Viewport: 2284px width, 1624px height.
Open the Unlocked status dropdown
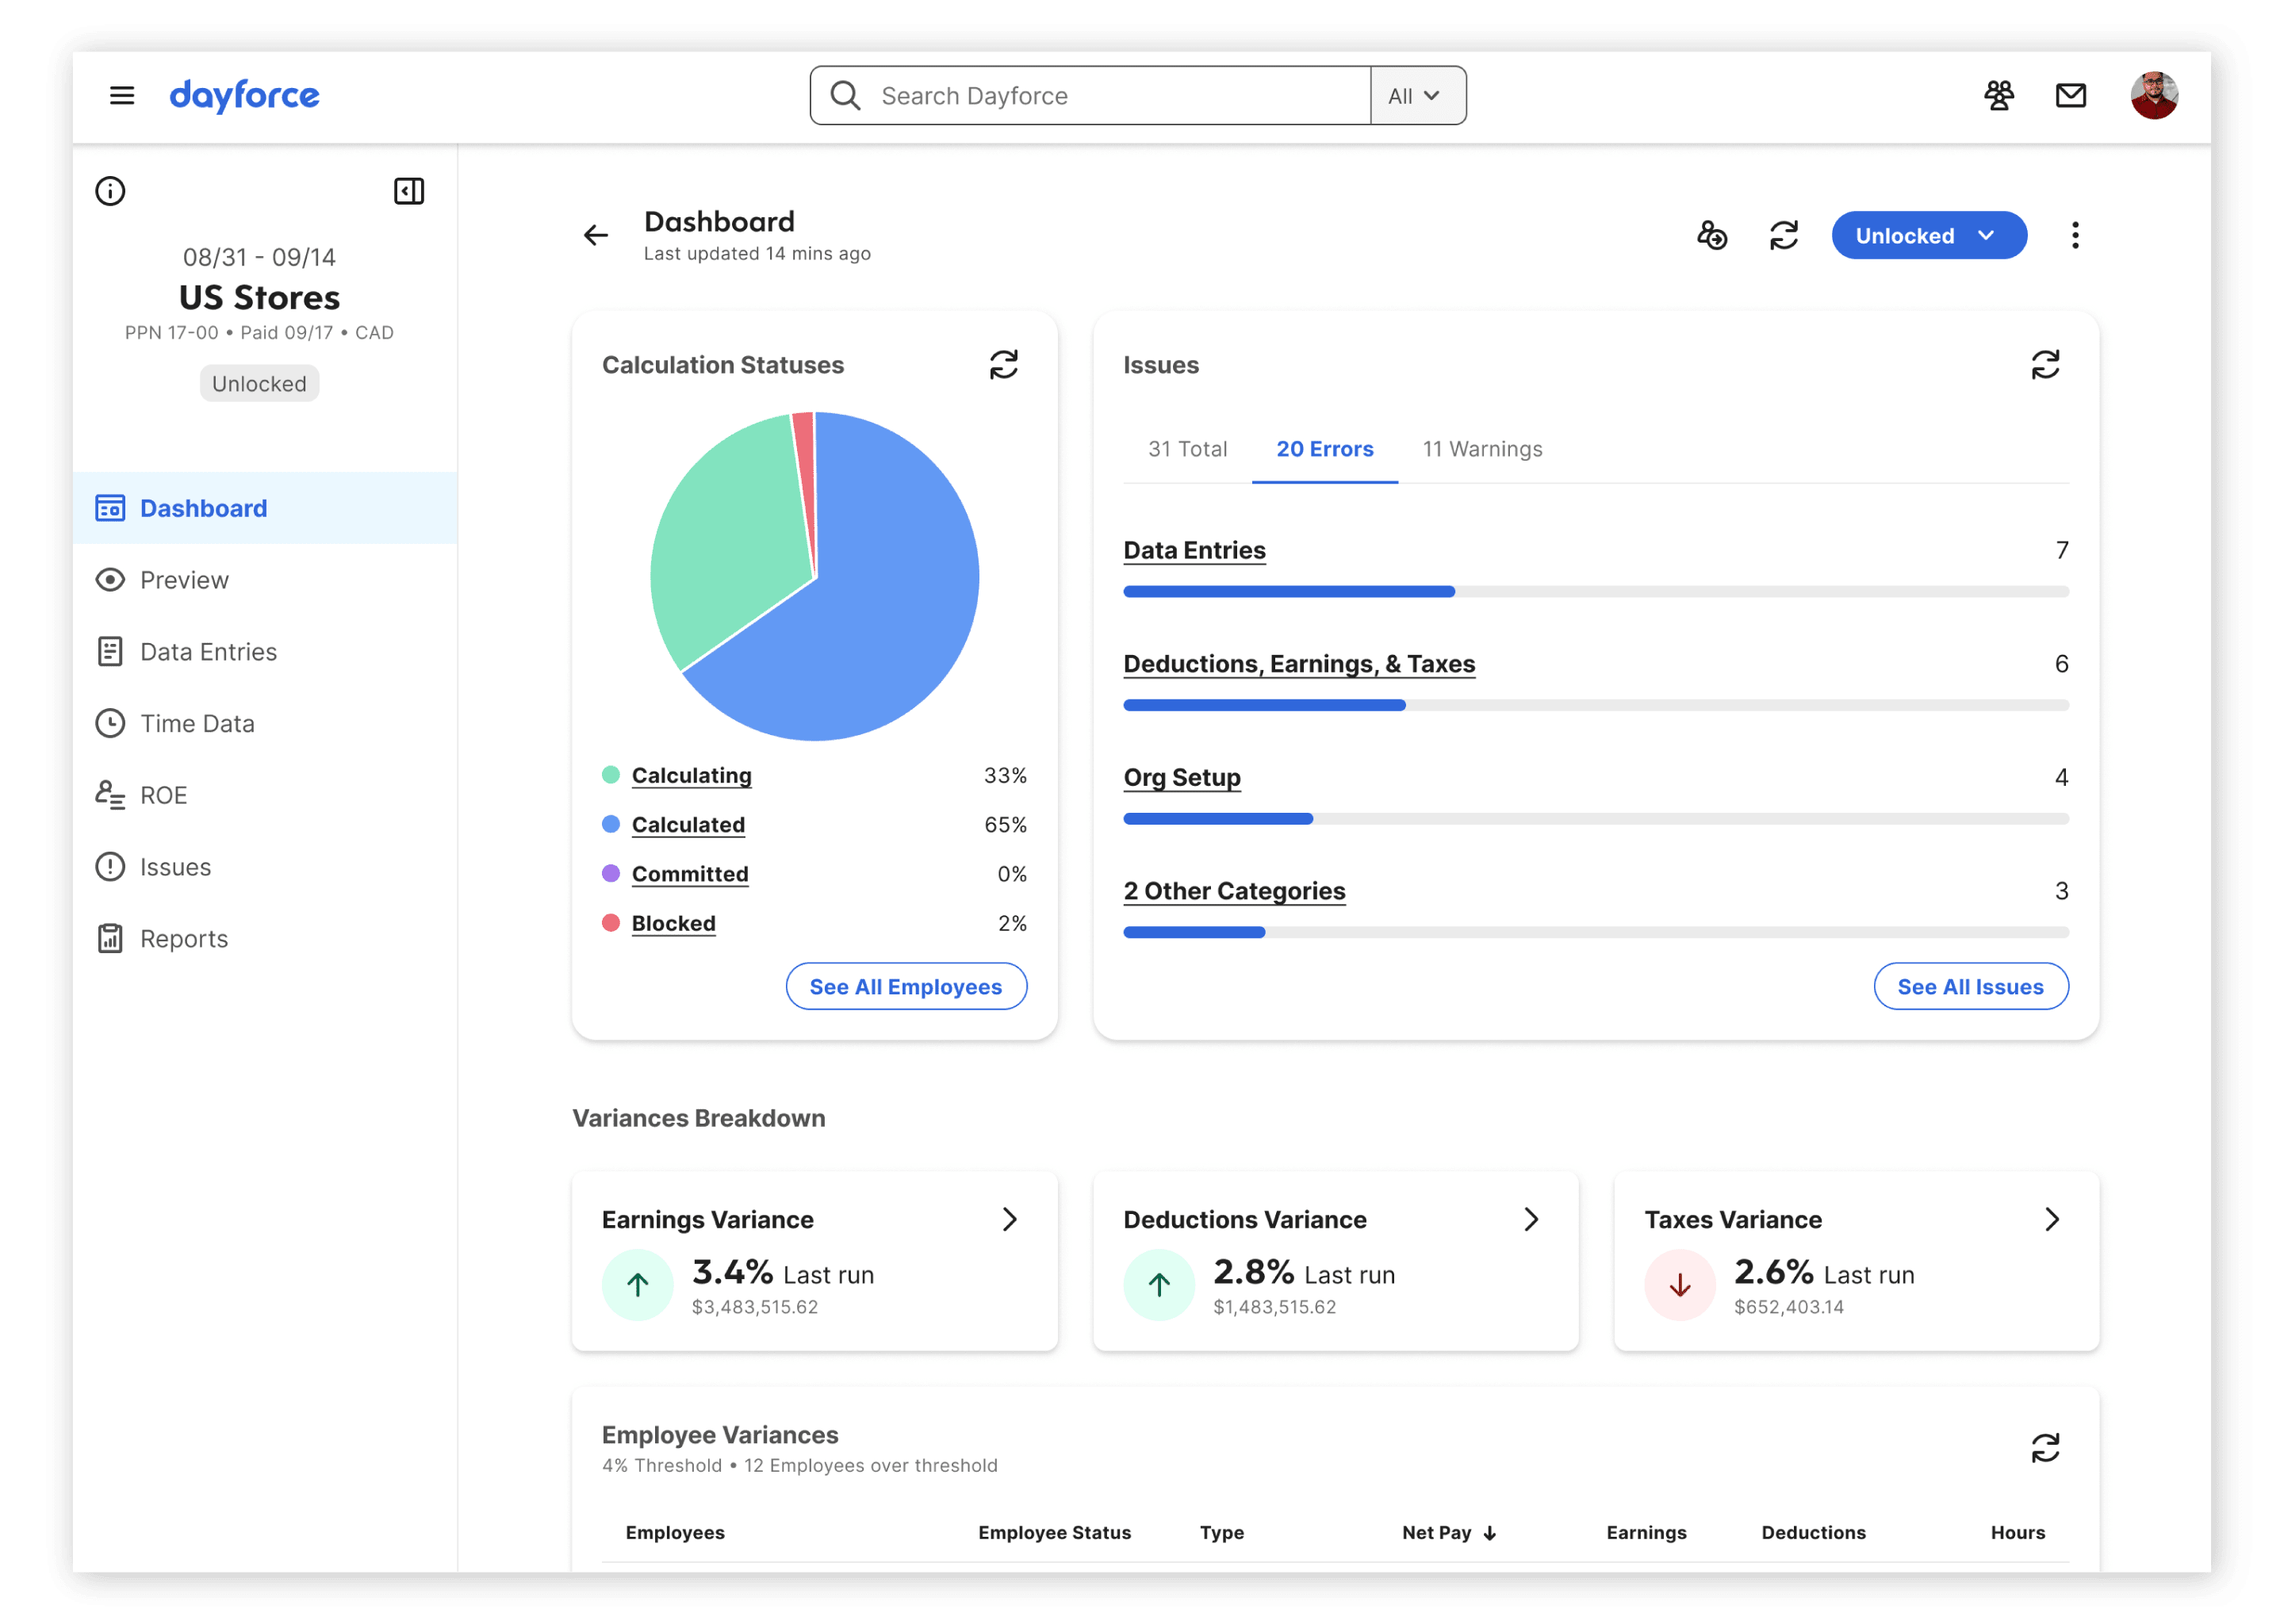click(1928, 235)
